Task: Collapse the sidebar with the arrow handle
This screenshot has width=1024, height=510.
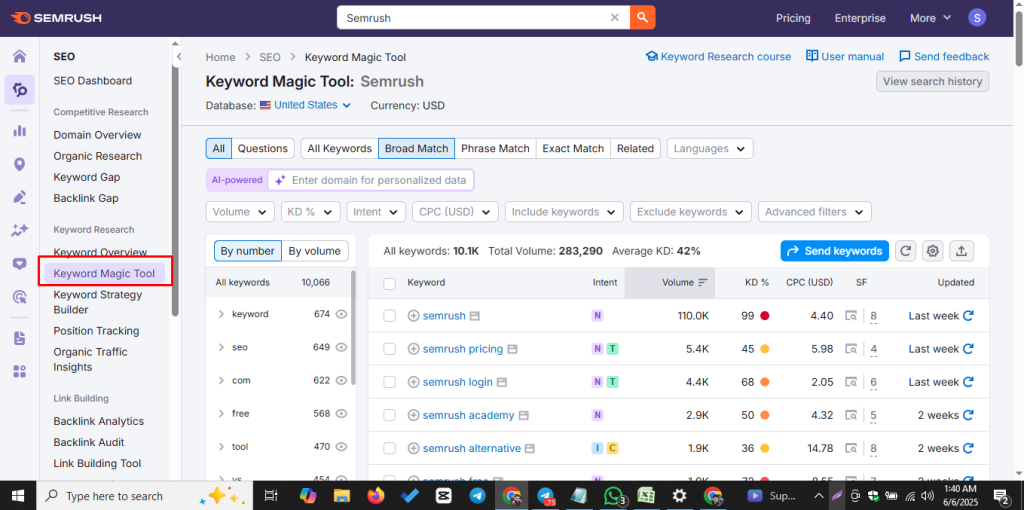Action: click(x=178, y=57)
